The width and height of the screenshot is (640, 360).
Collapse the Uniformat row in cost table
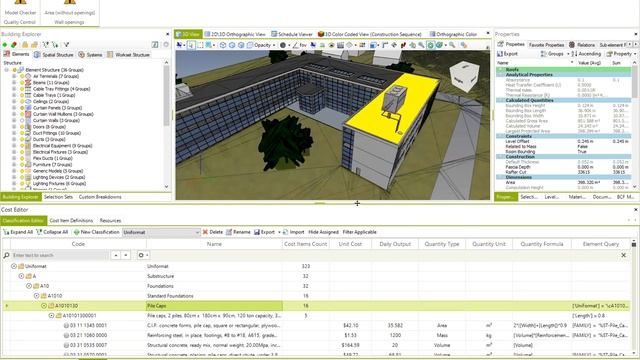14,266
